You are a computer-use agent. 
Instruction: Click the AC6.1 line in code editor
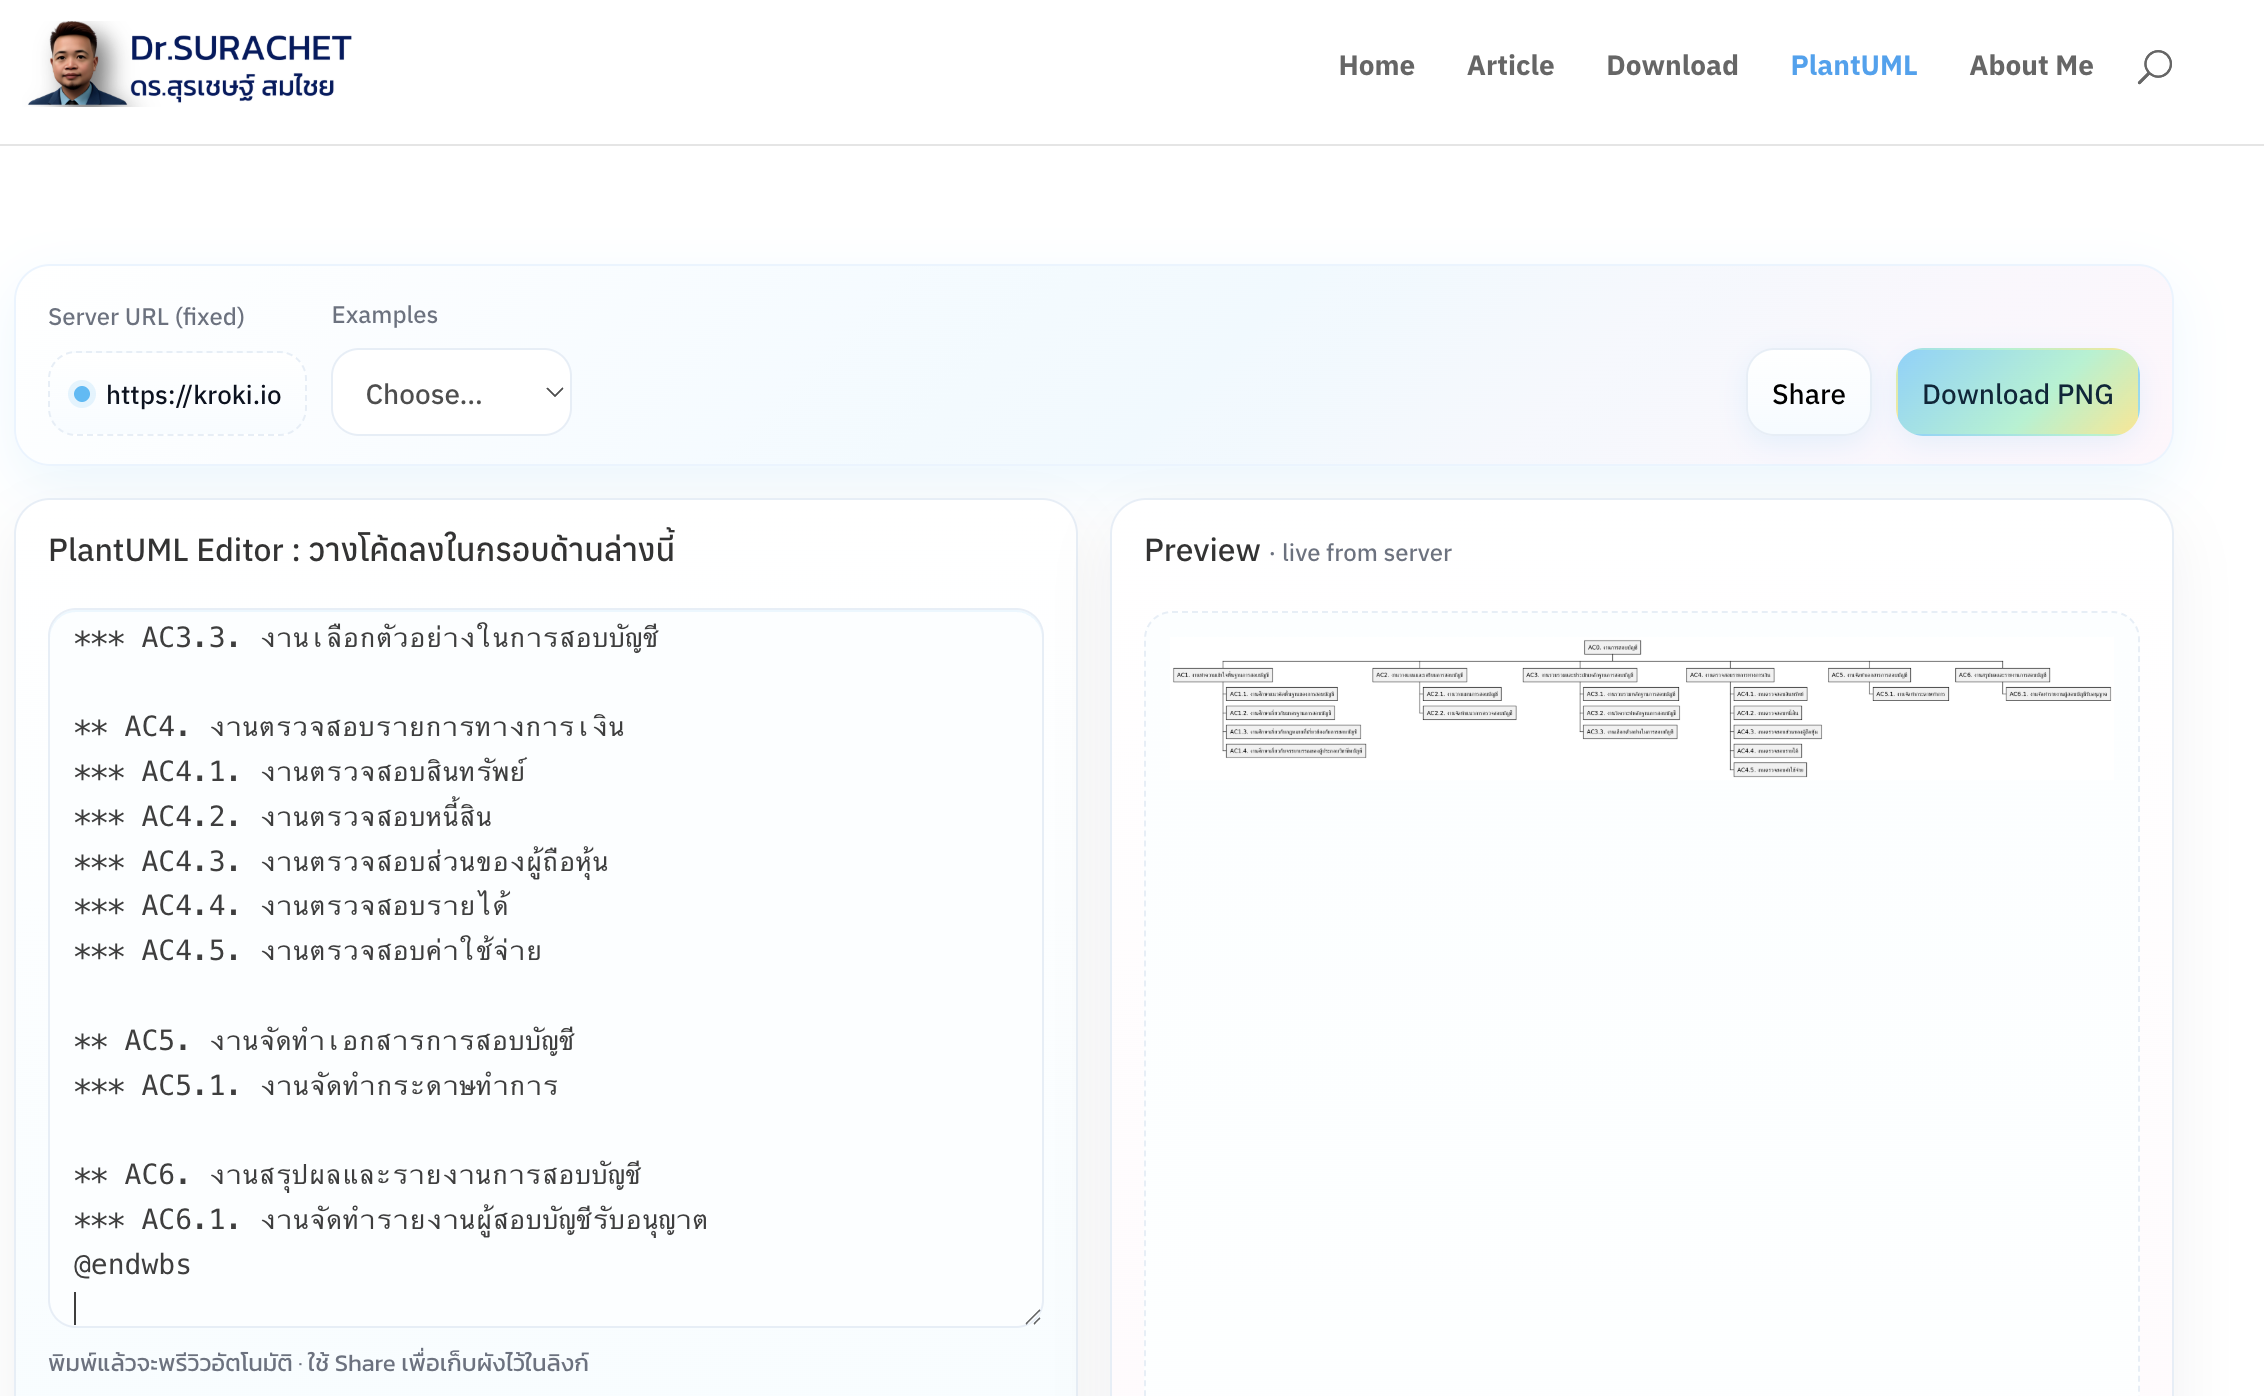point(390,1220)
